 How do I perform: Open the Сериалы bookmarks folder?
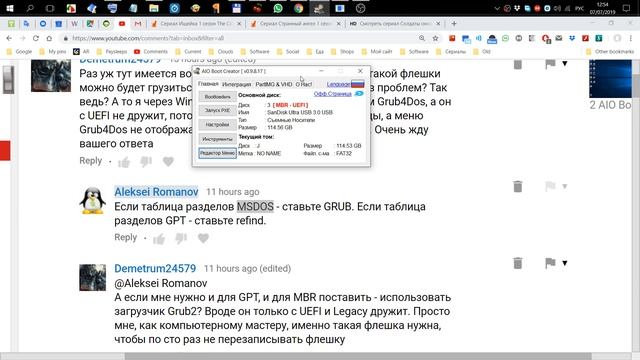[451, 51]
